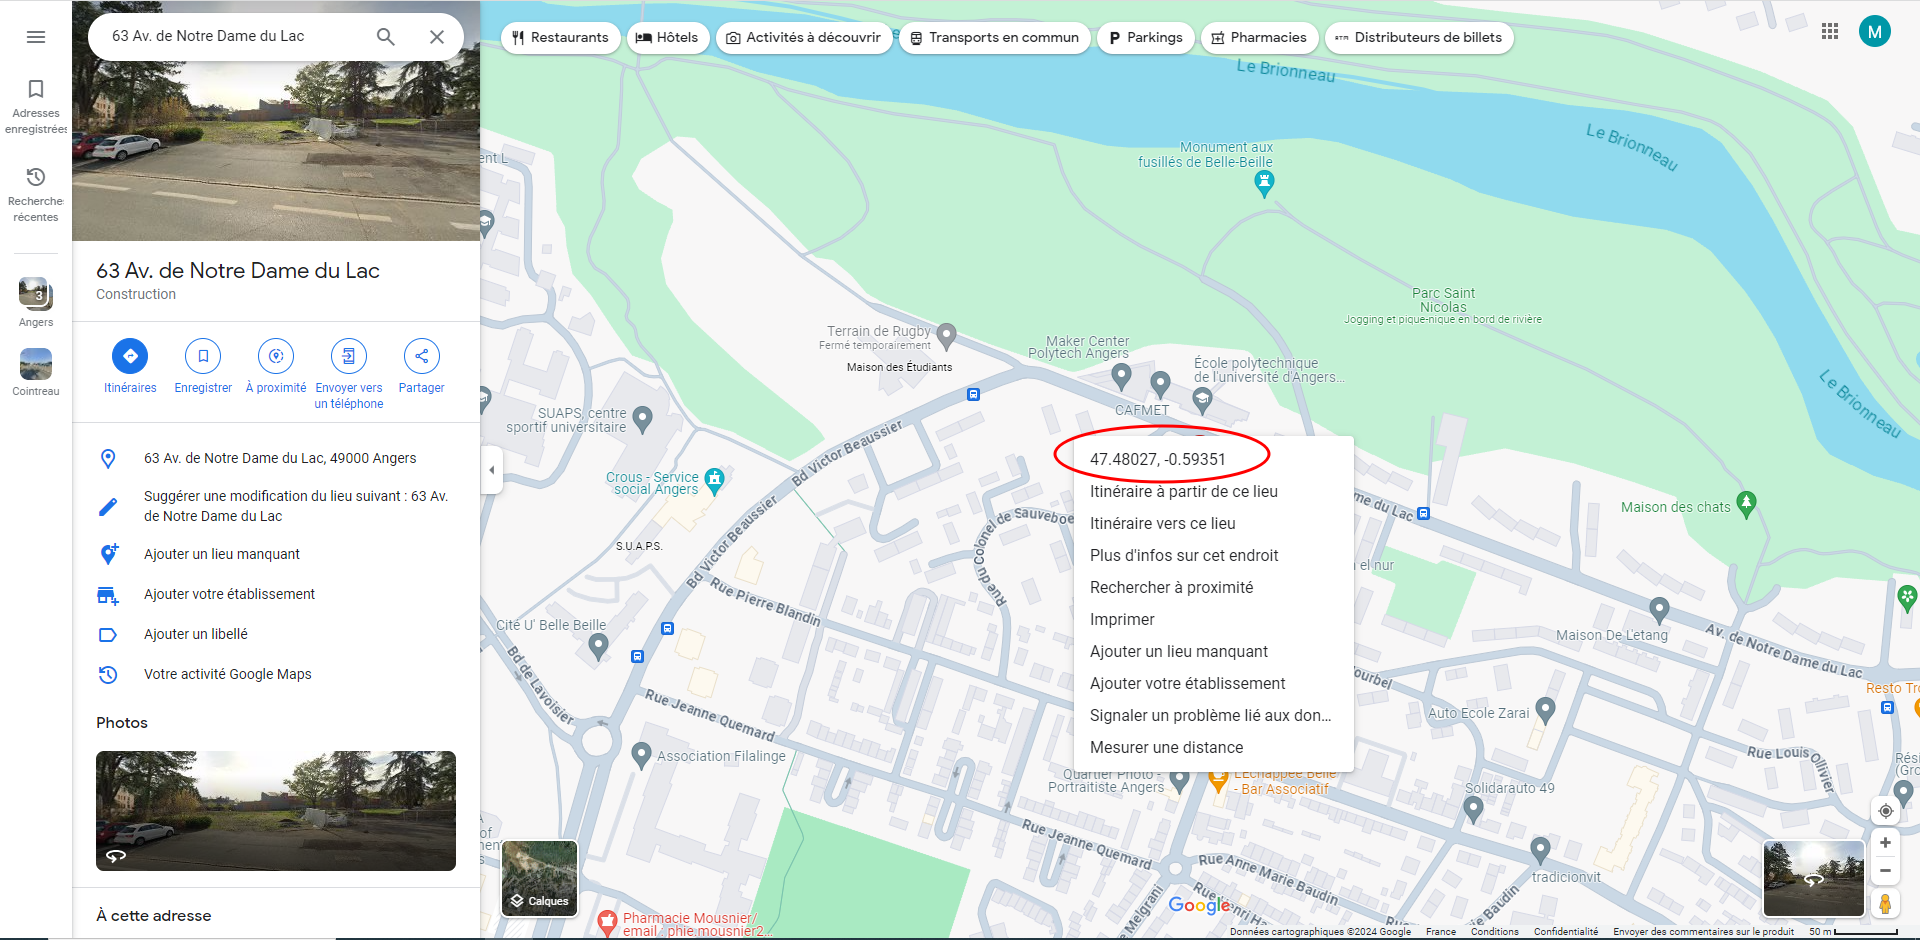Screen dimensions: 1920x940
Task: Choose Ajouter votre établissement in context menu
Action: (x=1214, y=683)
